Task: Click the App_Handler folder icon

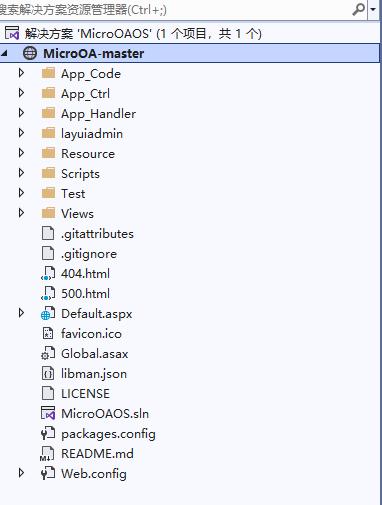Action: 48,113
